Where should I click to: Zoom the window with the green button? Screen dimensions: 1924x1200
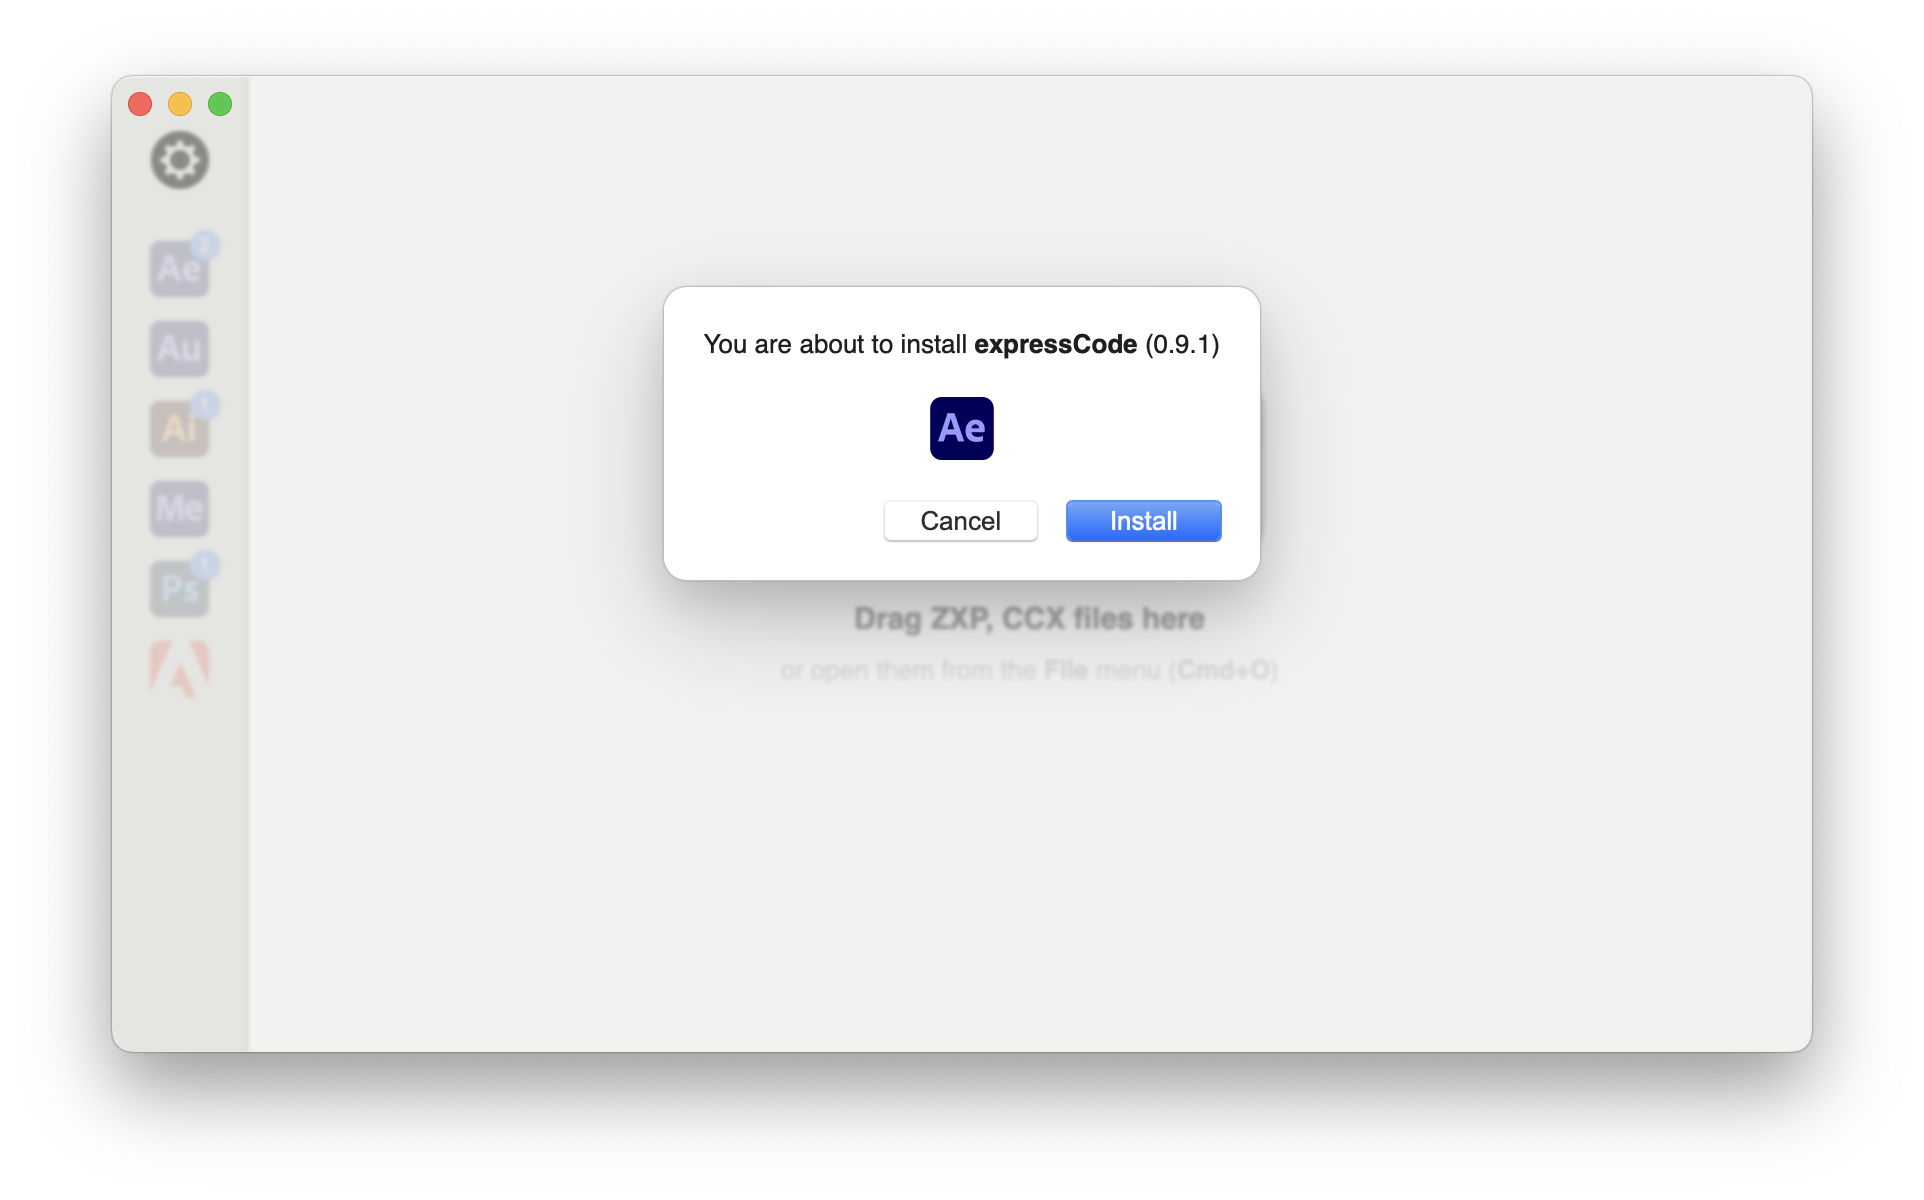click(220, 104)
